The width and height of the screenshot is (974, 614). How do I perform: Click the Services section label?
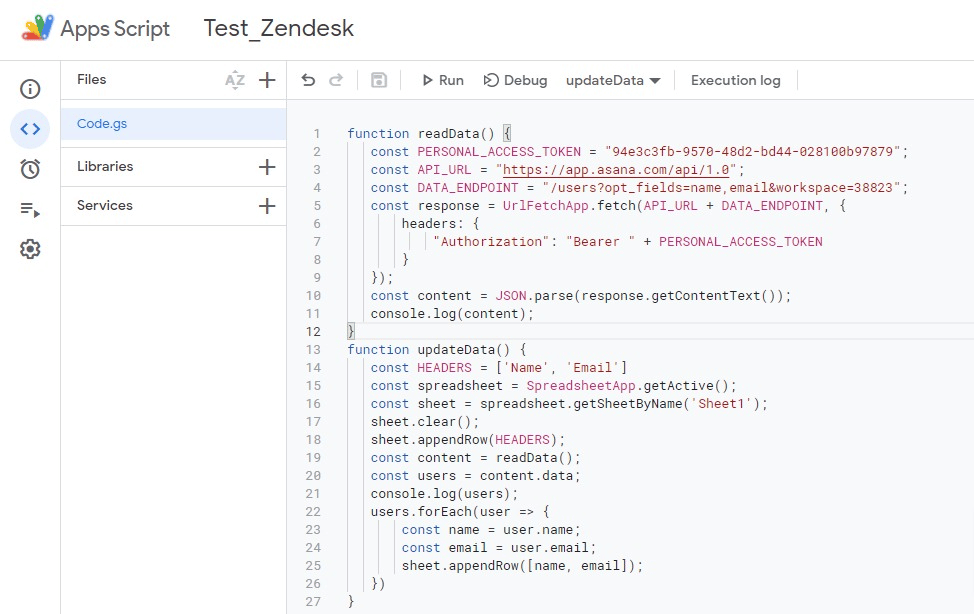tap(104, 206)
